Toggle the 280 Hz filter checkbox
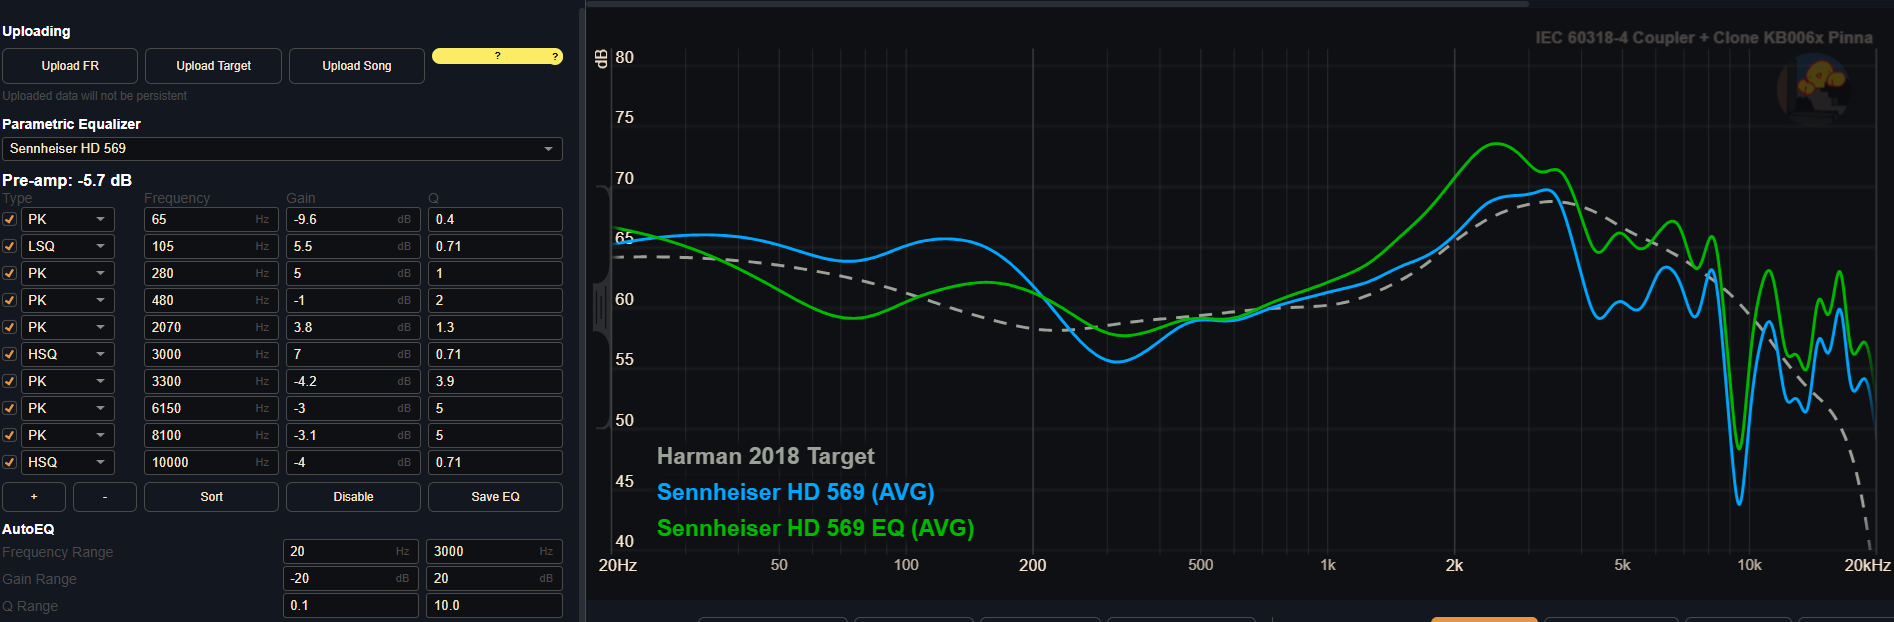 tap(9, 273)
